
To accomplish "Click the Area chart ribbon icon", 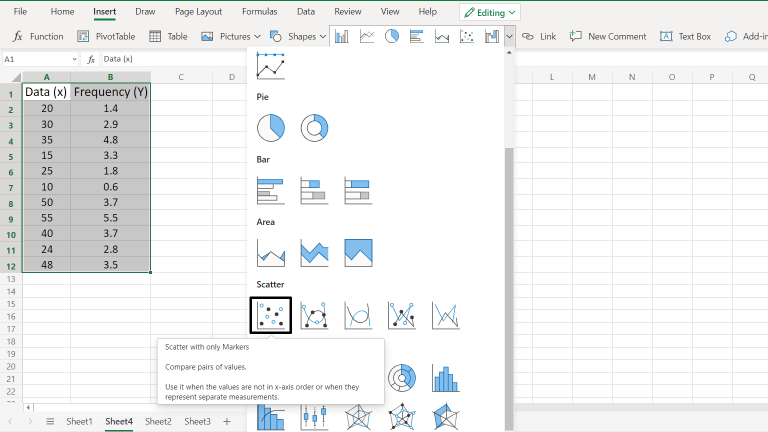I will [x=442, y=36].
